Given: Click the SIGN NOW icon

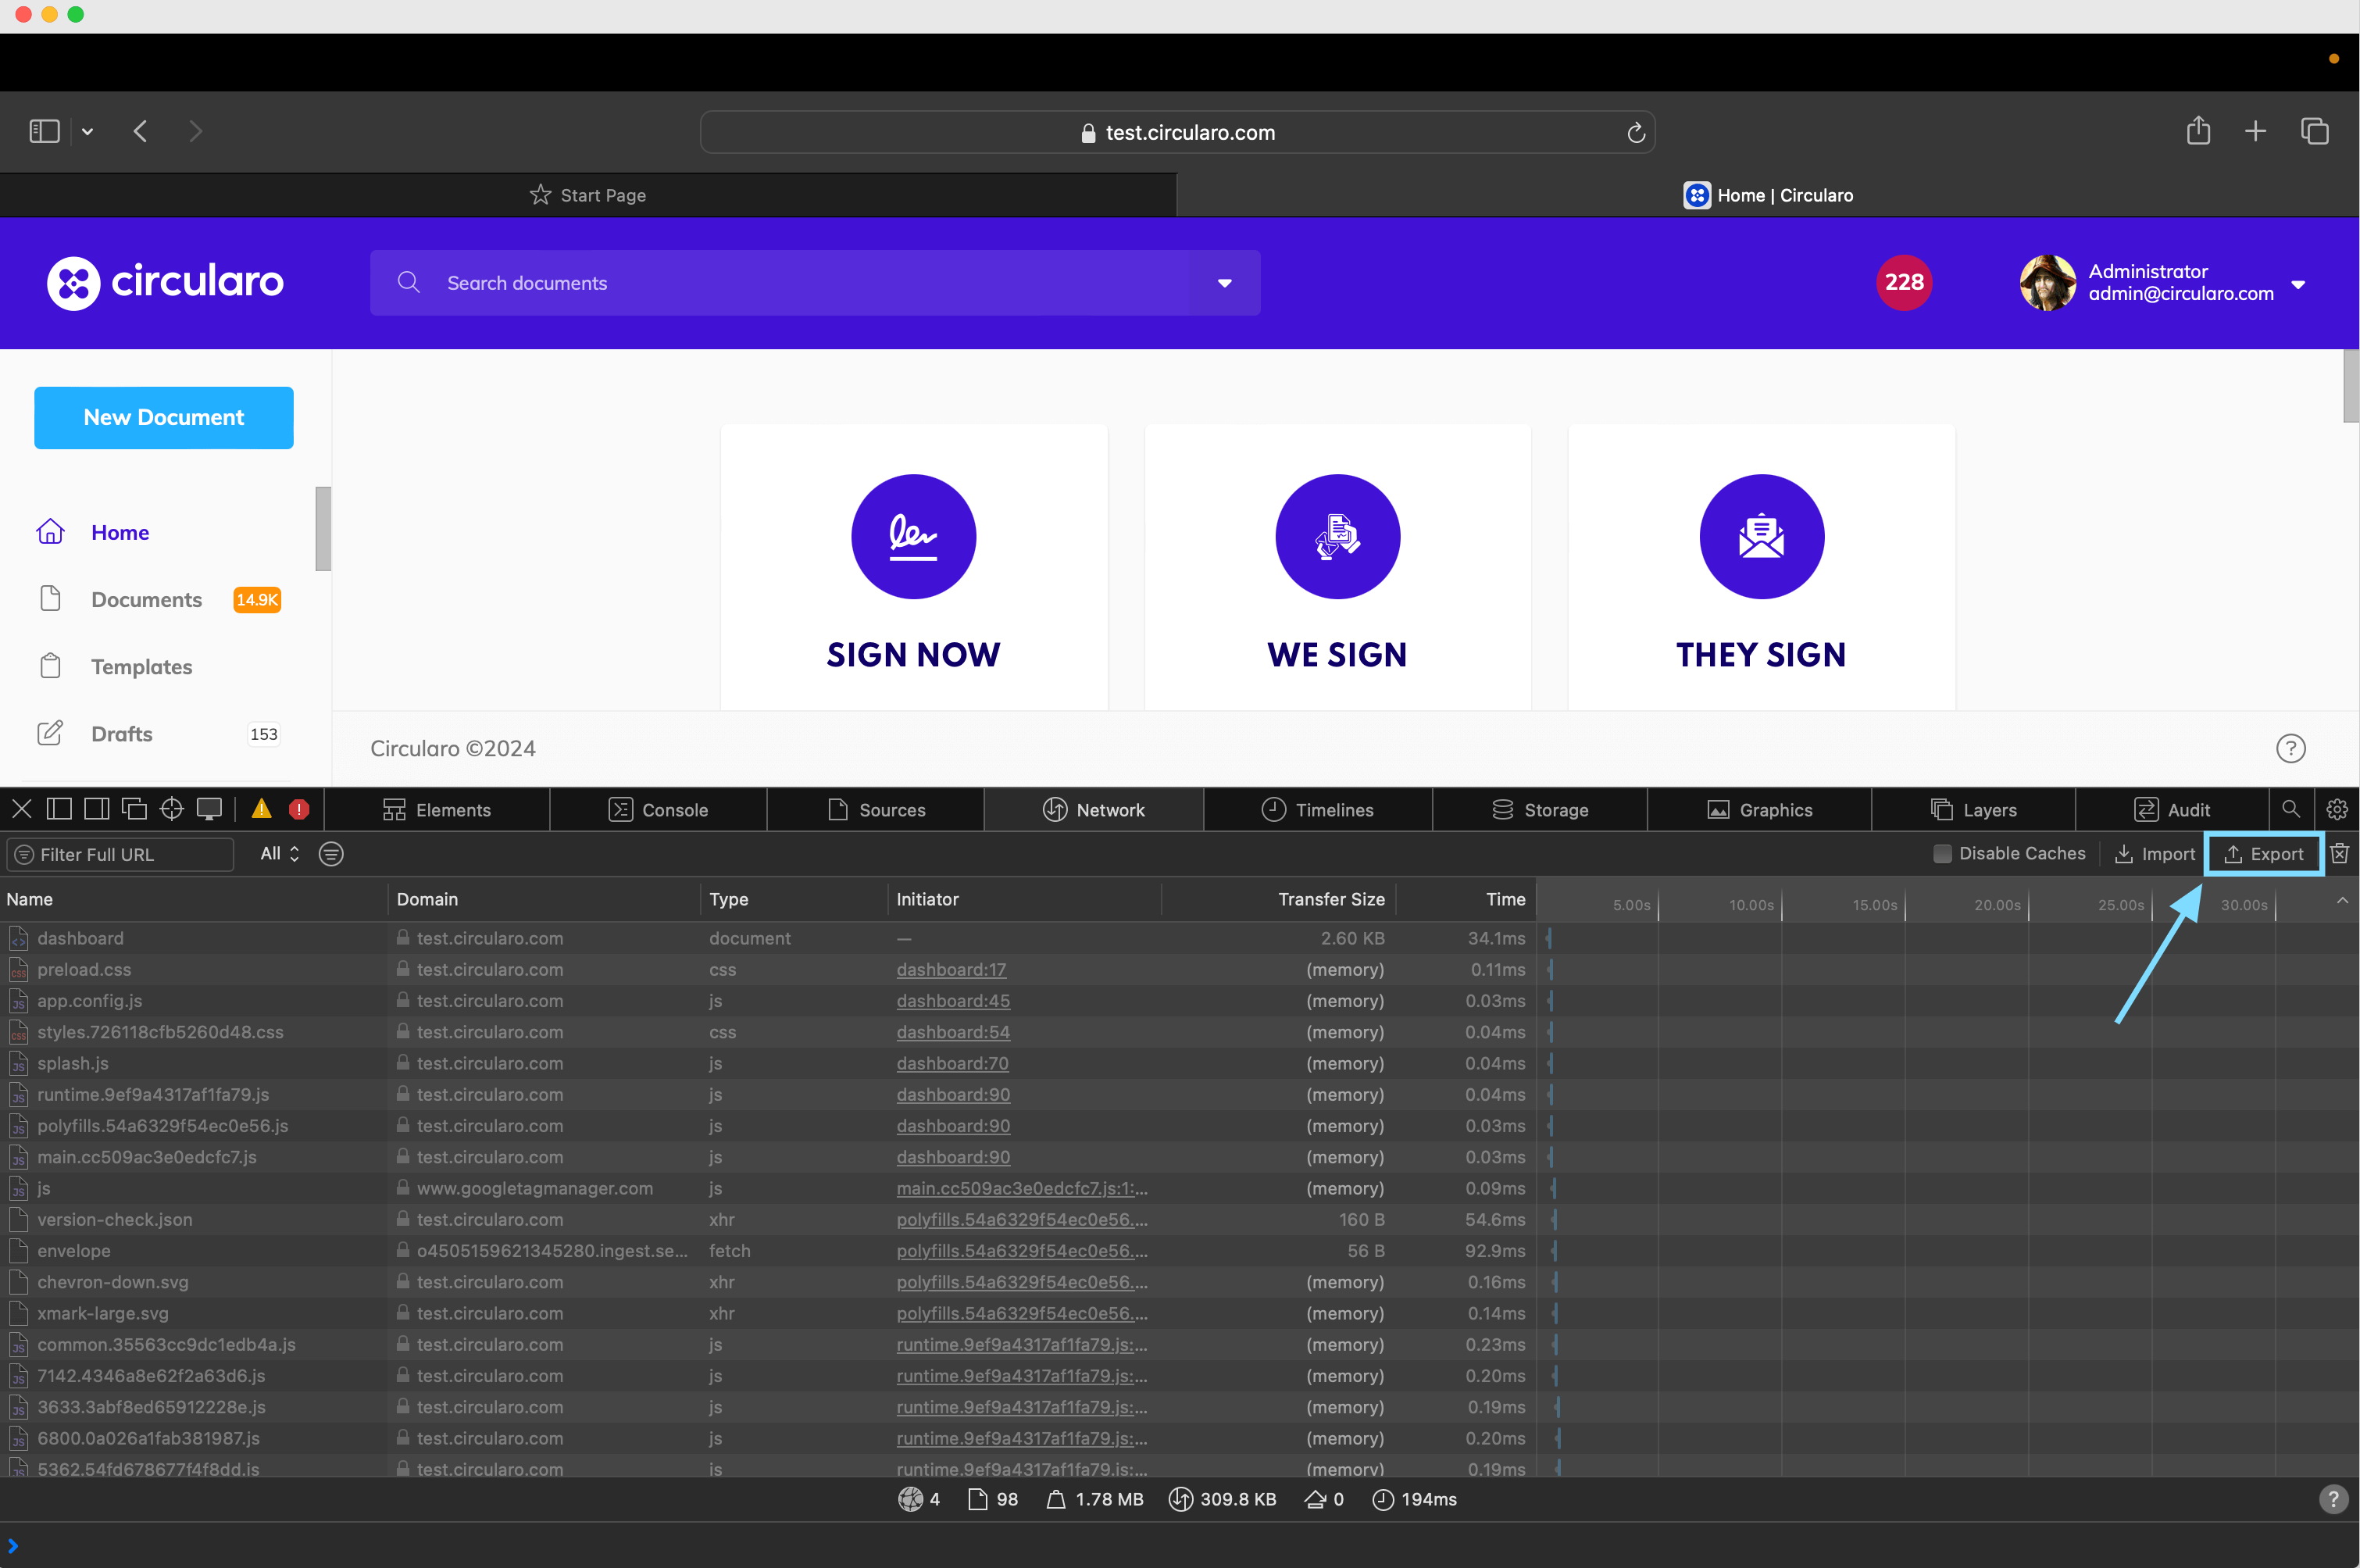Looking at the screenshot, I should click(x=912, y=534).
